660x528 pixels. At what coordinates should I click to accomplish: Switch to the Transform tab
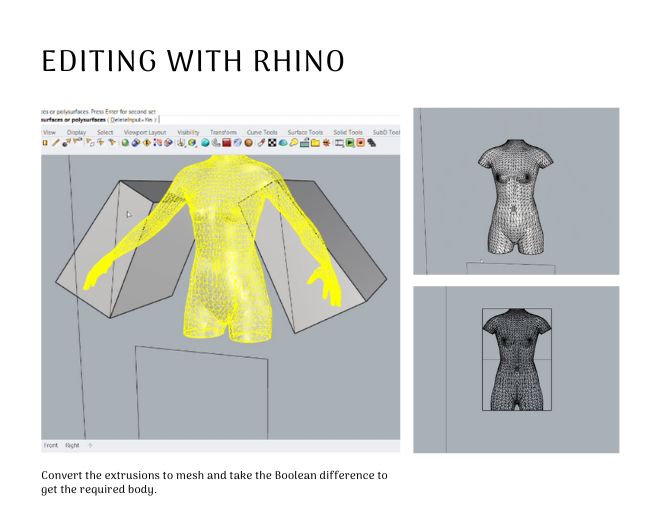(x=224, y=132)
